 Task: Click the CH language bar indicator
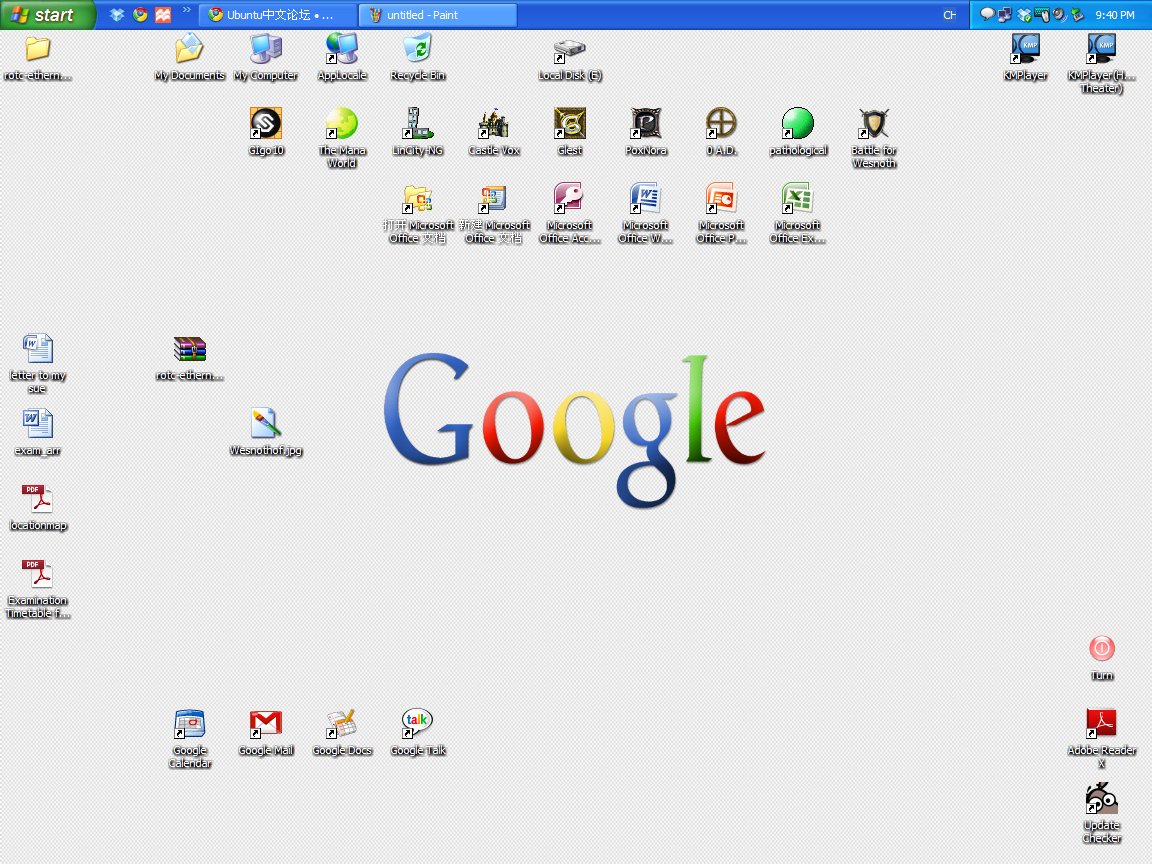[x=949, y=15]
